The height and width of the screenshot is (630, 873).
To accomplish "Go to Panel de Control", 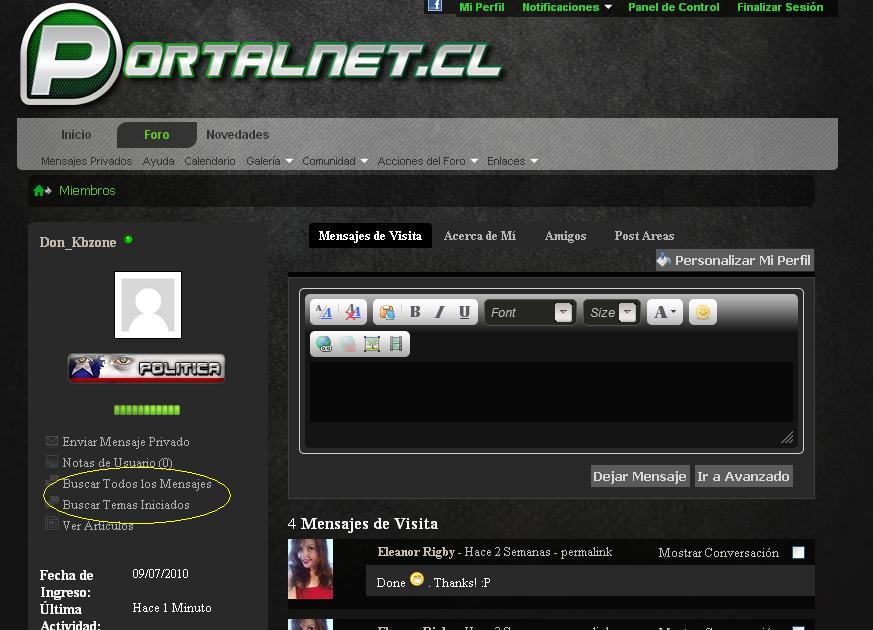I will pyautogui.click(x=674, y=7).
